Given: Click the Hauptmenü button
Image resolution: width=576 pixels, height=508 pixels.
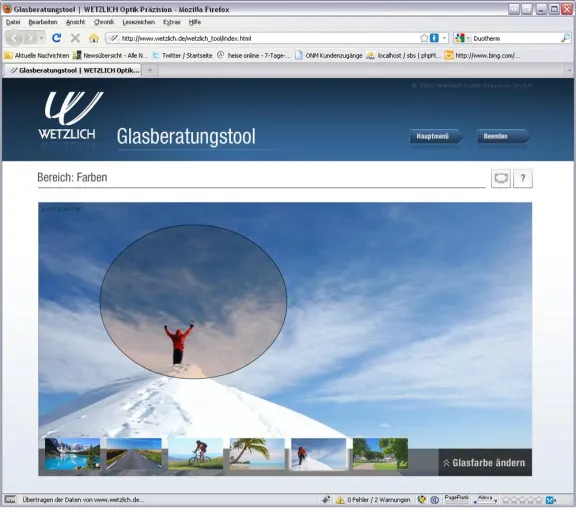Looking at the screenshot, I should pos(436,136).
